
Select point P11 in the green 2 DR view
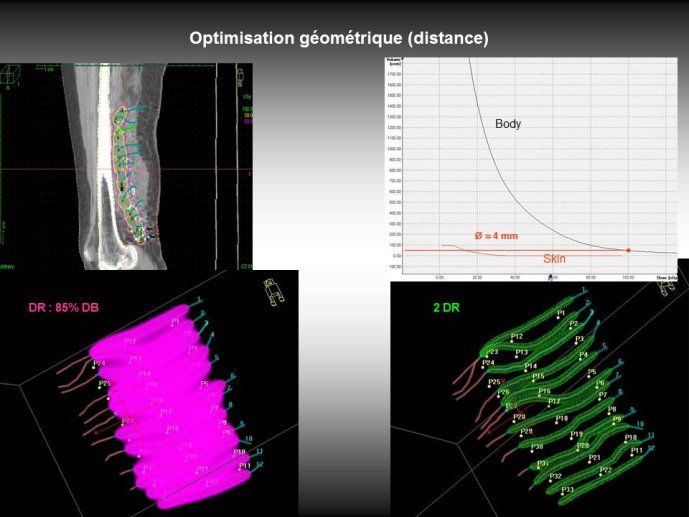pyautogui.click(x=636, y=451)
